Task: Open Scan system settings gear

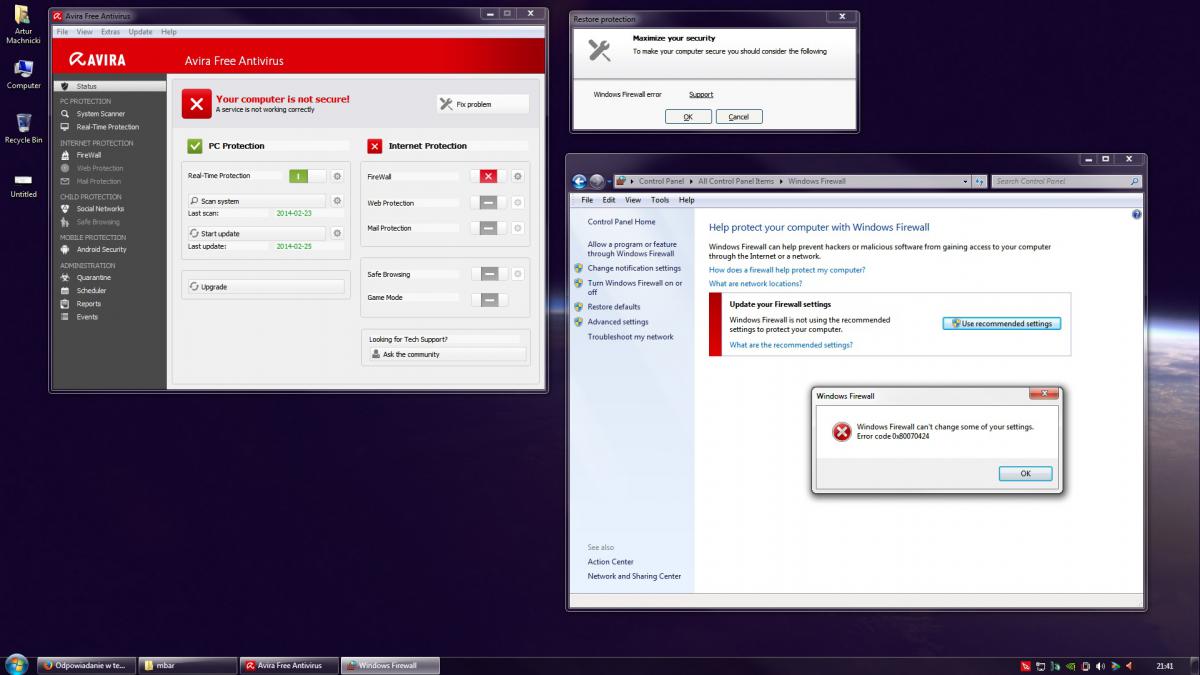Action: (337, 201)
